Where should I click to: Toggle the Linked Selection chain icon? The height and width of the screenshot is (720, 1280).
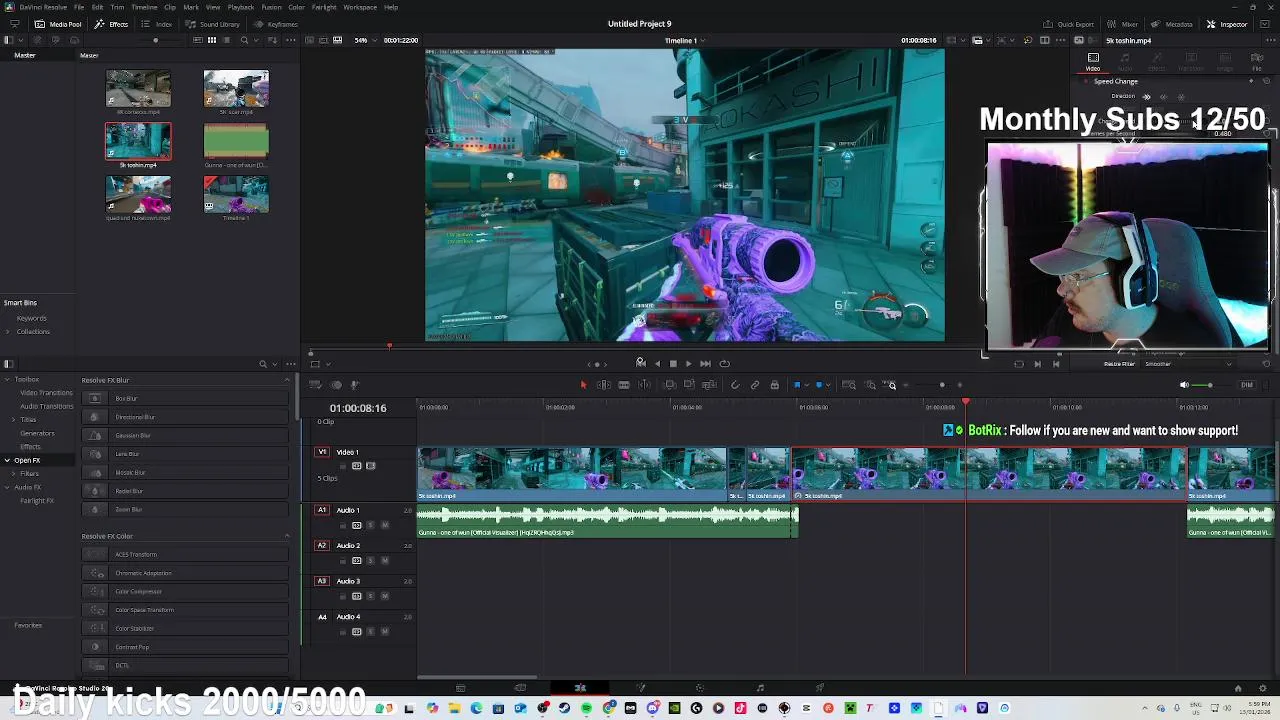755,385
